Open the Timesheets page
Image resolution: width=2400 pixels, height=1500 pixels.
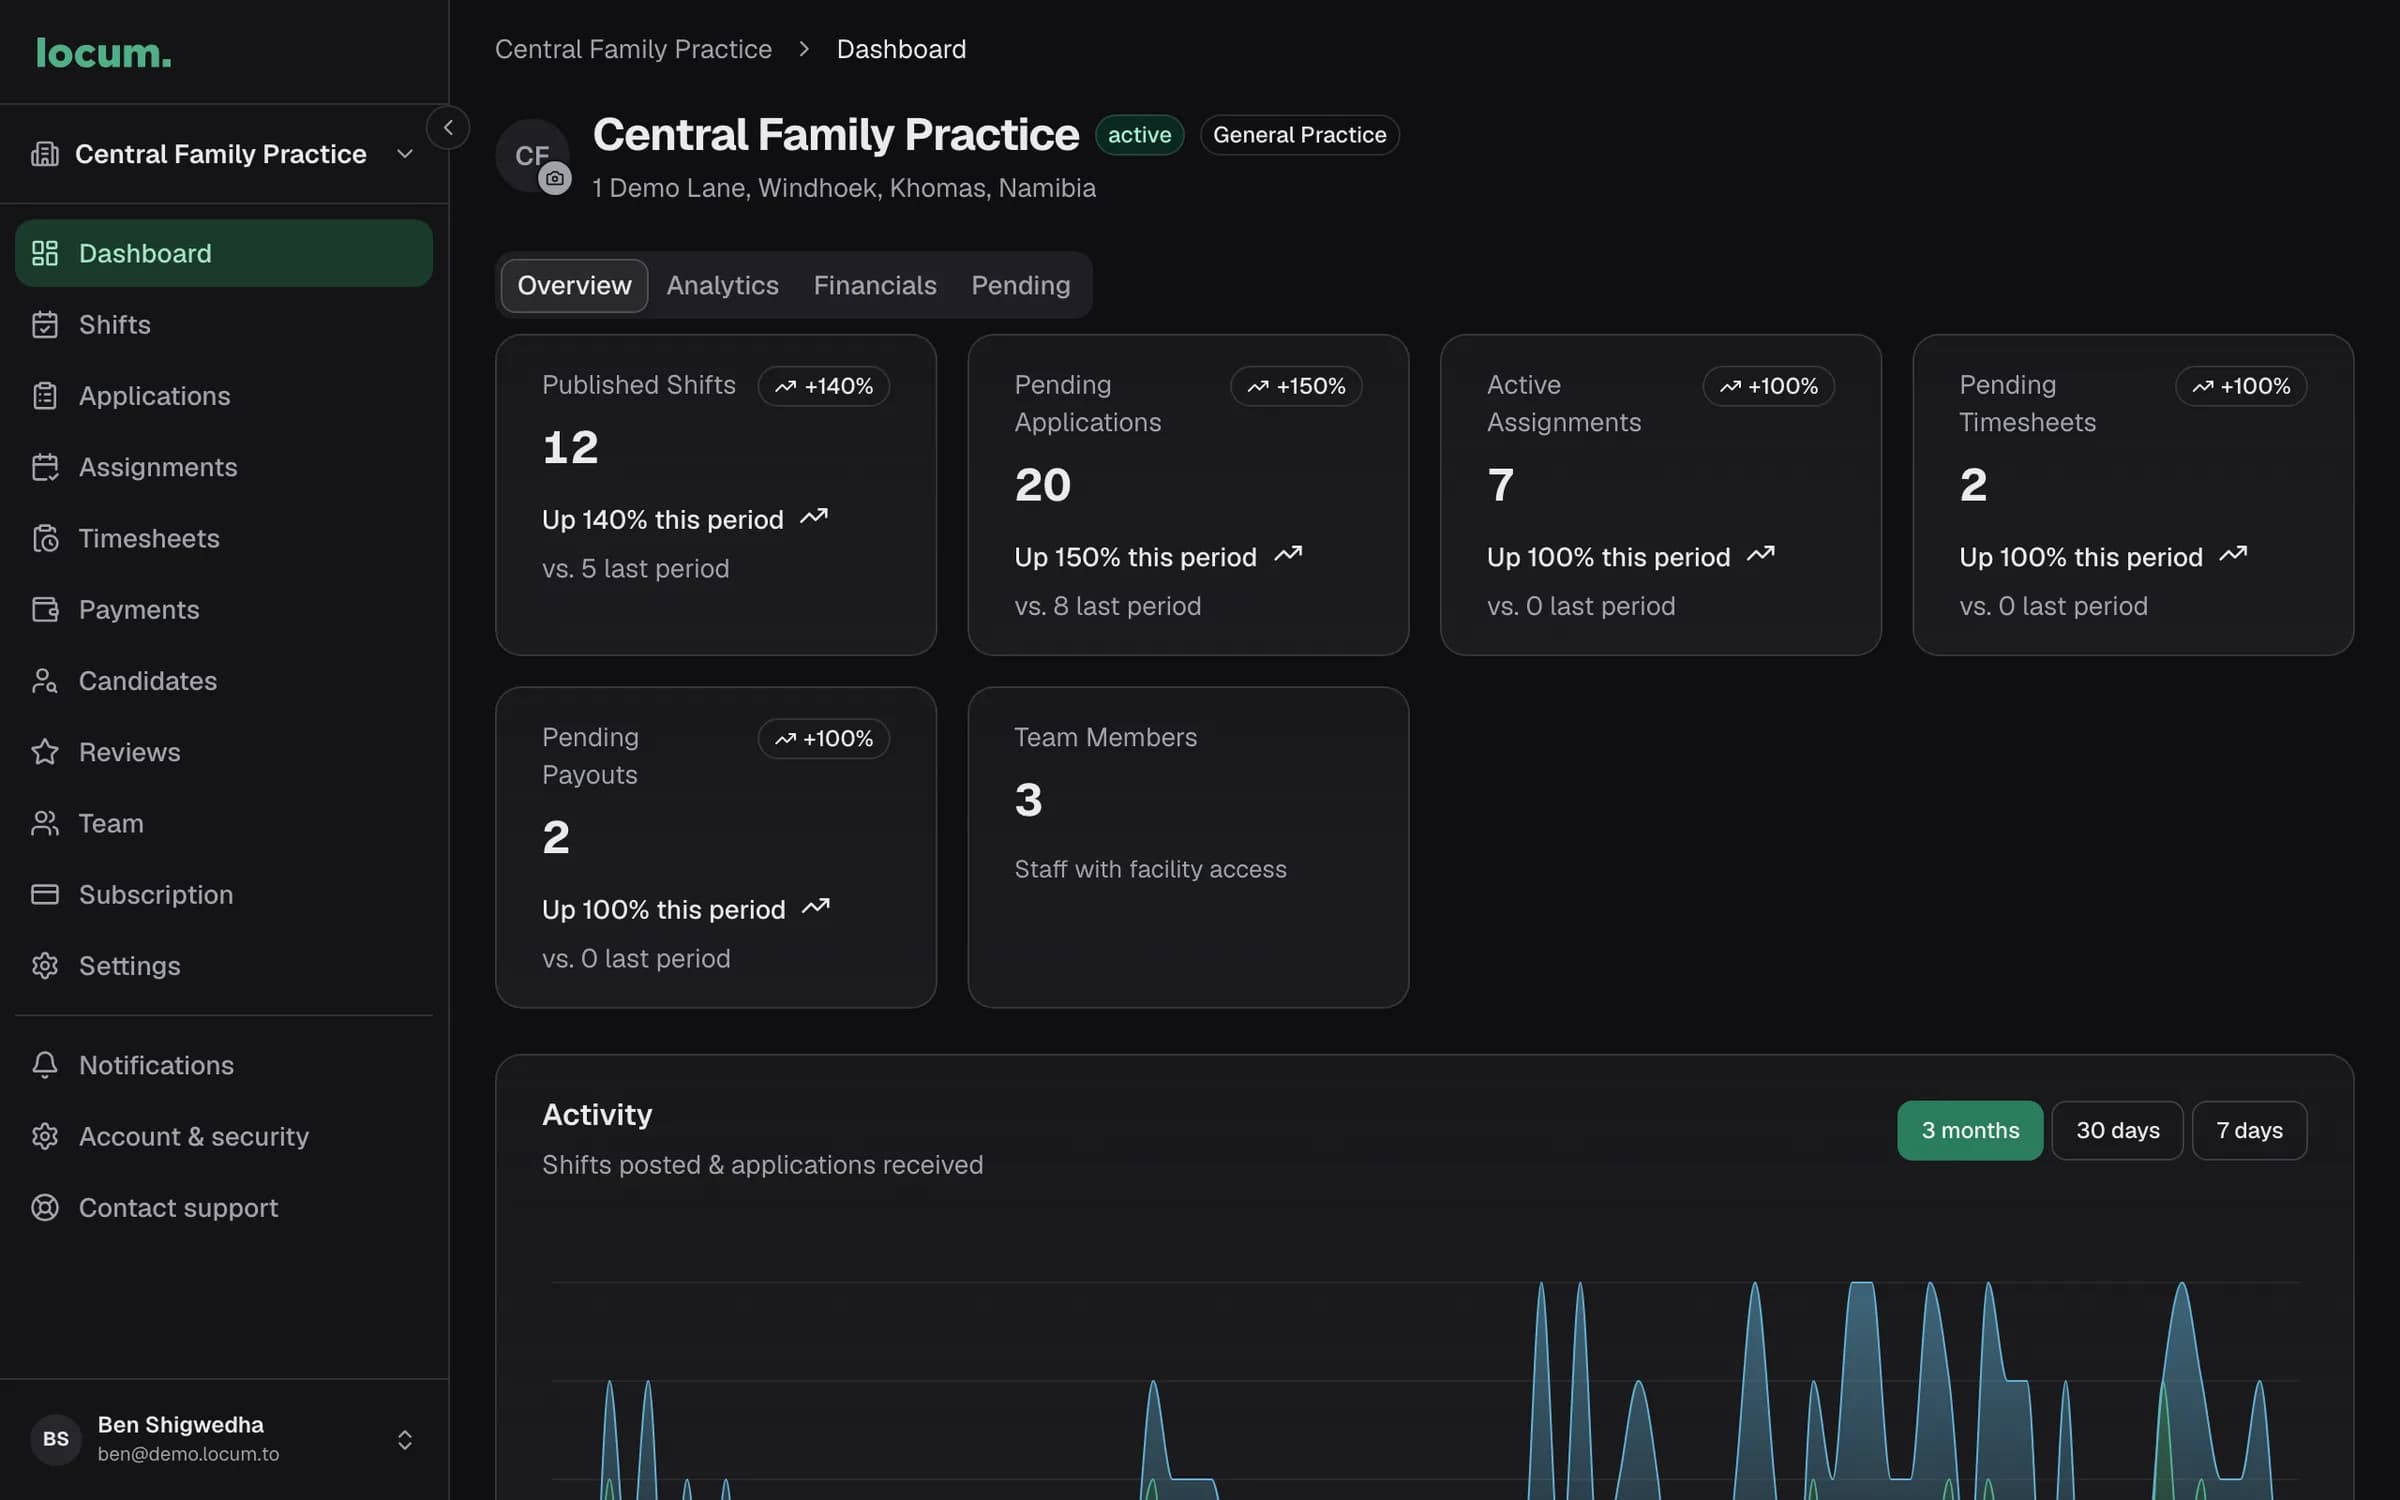(224, 538)
